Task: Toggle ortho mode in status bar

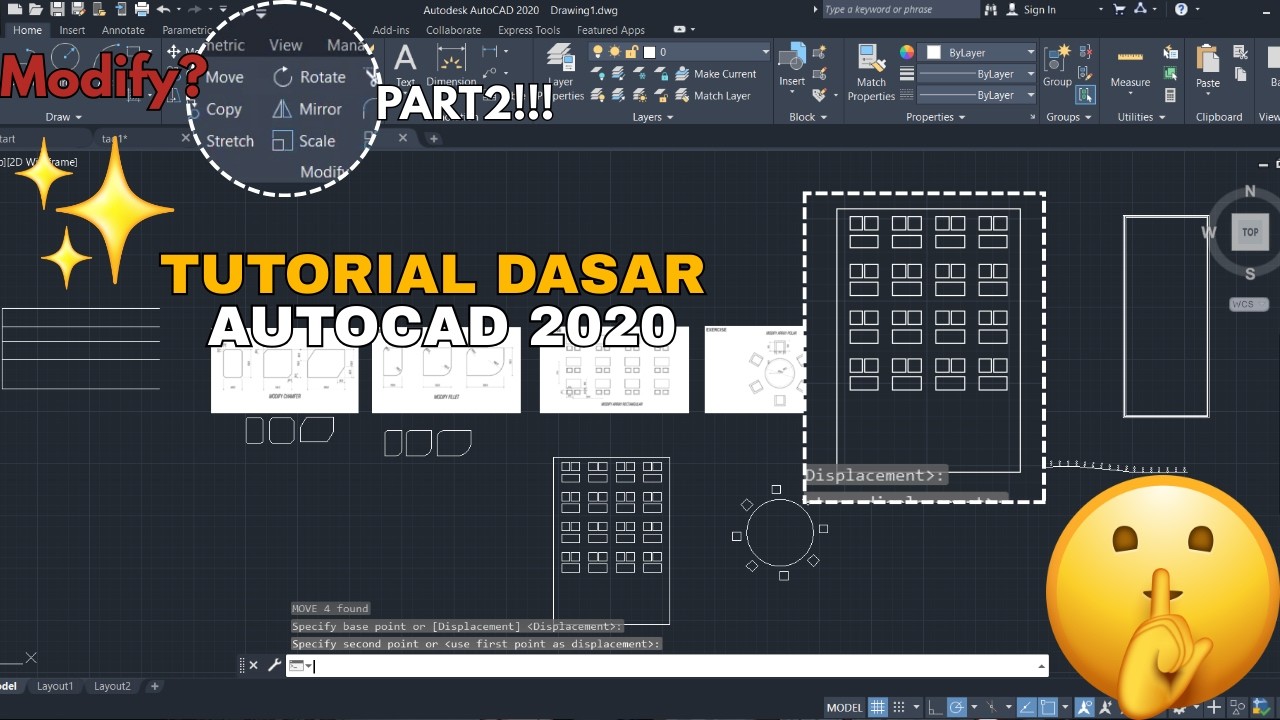Action: (935, 707)
